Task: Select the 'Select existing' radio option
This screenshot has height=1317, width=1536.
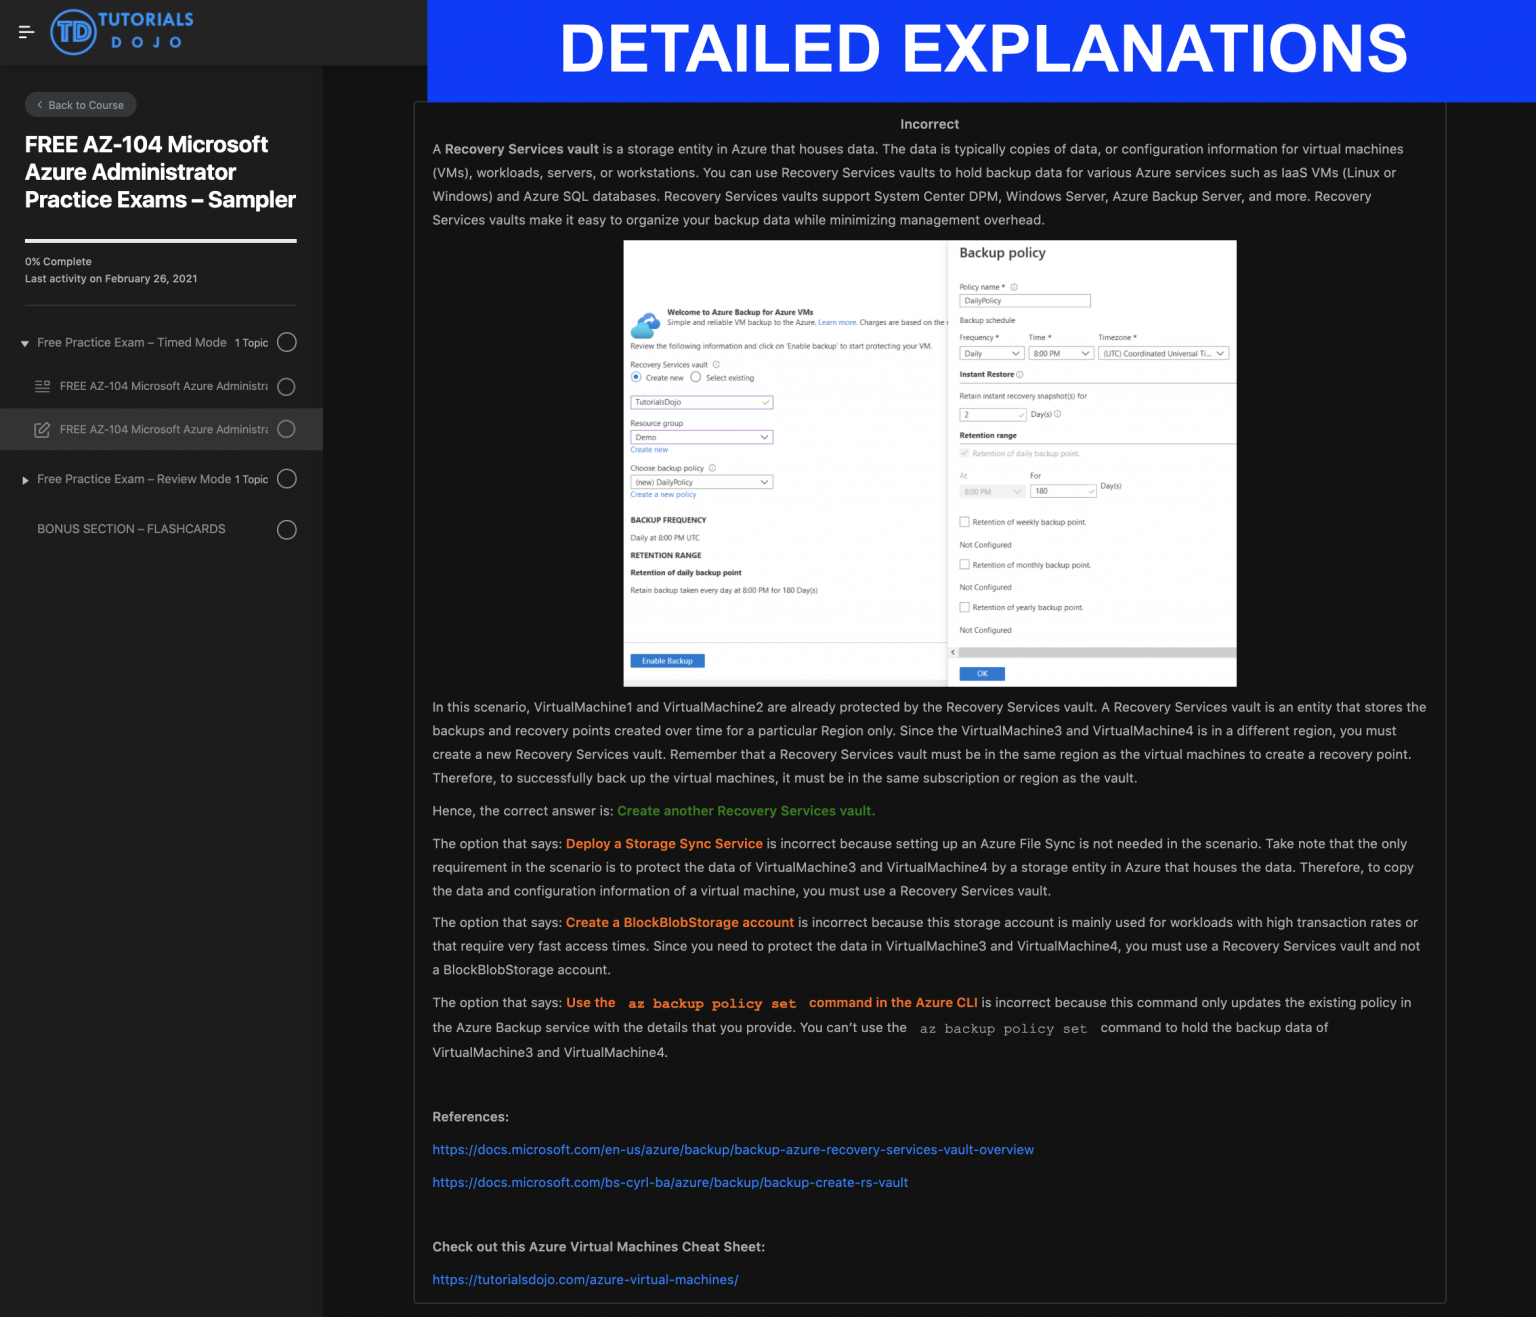Action: (696, 378)
